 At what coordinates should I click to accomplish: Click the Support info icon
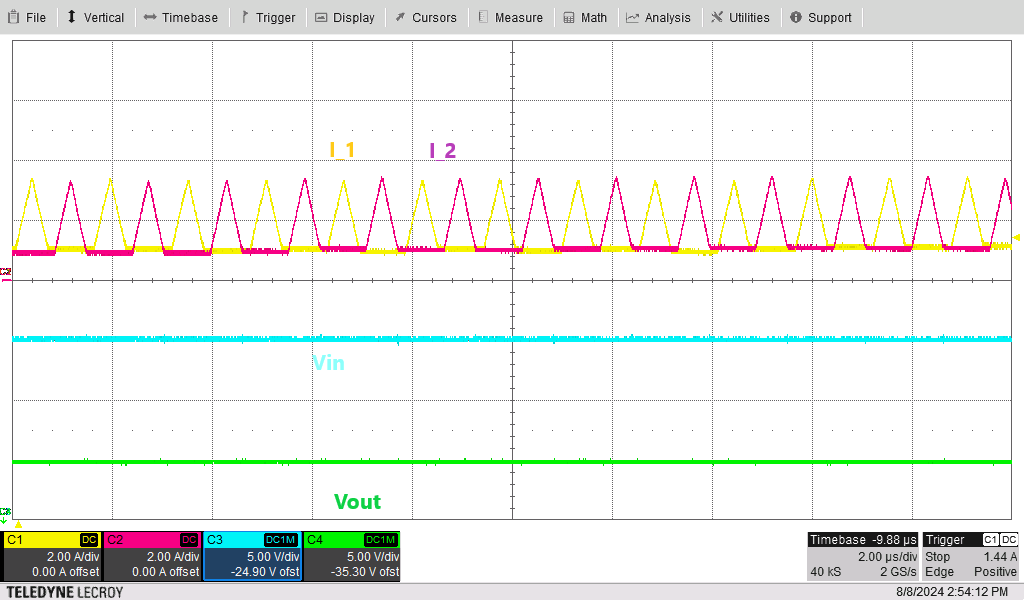(x=796, y=17)
